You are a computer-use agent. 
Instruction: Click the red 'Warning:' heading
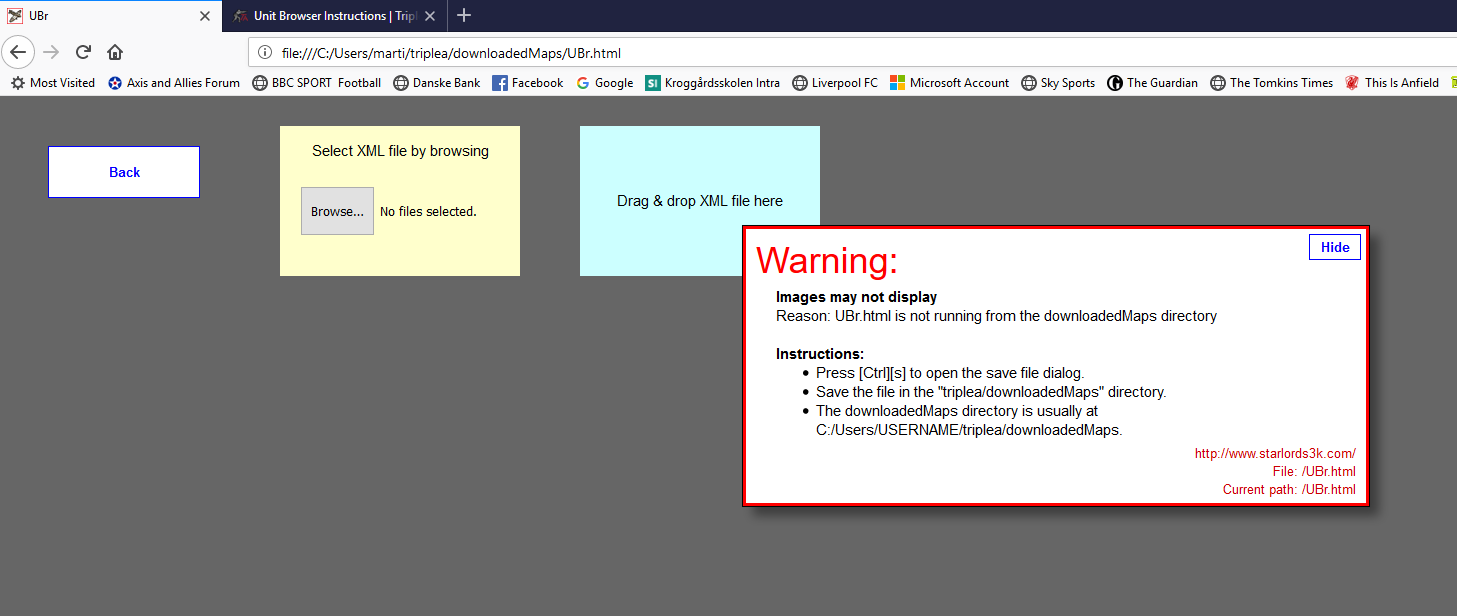pyautogui.click(x=827, y=260)
